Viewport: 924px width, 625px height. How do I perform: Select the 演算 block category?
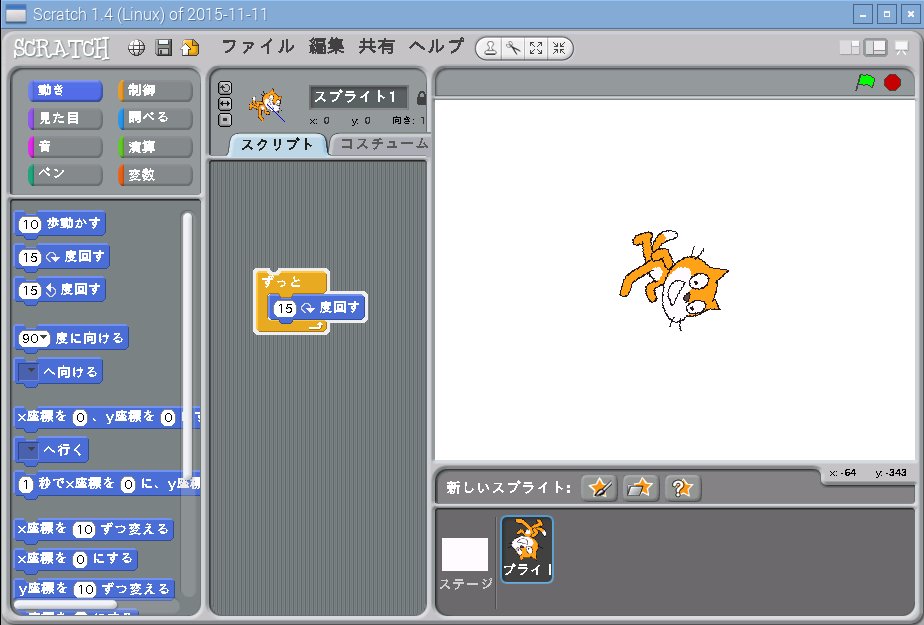pos(155,147)
